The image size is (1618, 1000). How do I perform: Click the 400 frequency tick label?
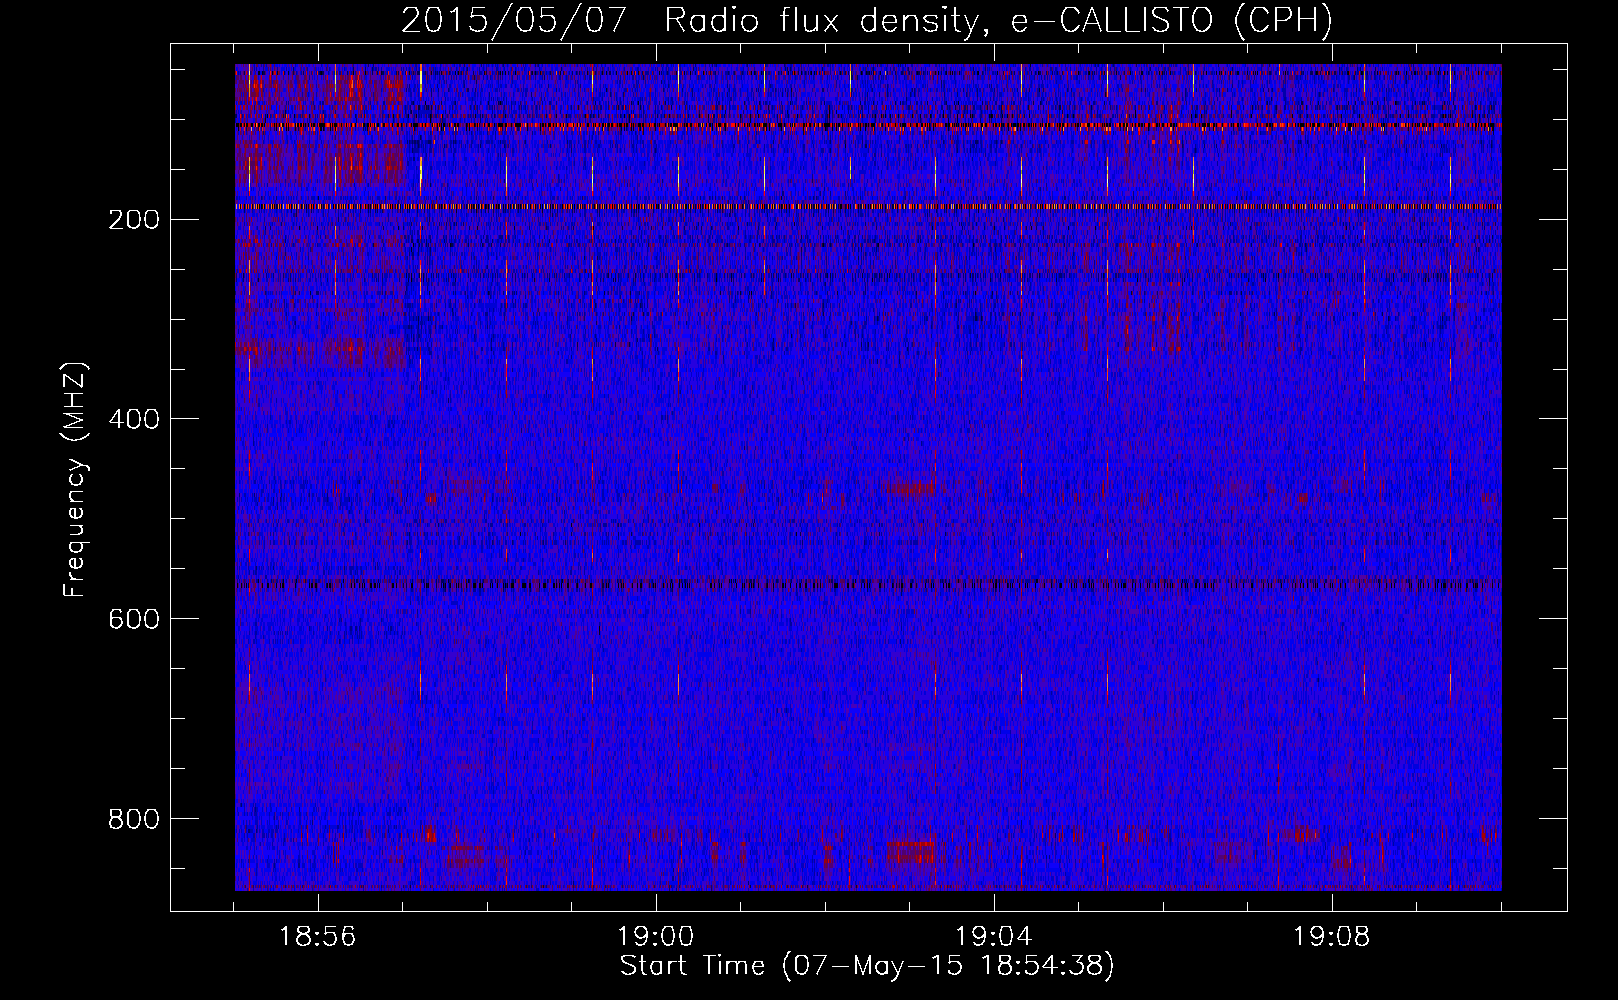(134, 420)
